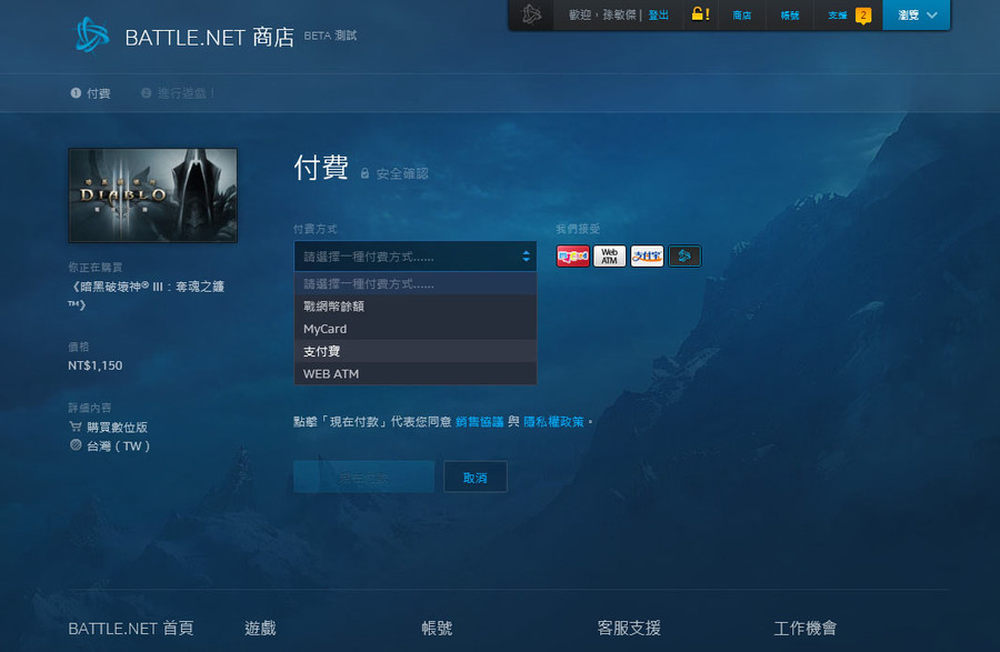Open the 工作機會 footer section link

pos(805,628)
